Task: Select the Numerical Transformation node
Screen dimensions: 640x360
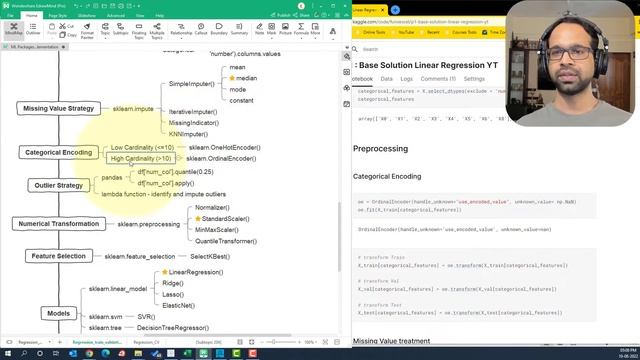Action: 58,224
